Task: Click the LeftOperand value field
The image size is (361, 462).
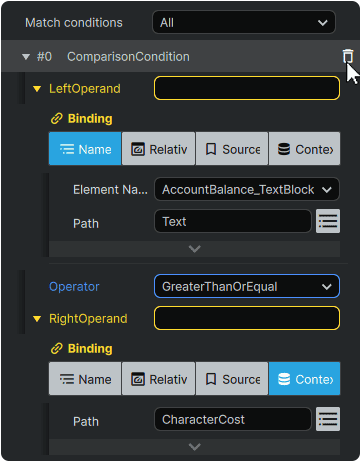Action: pyautogui.click(x=247, y=88)
